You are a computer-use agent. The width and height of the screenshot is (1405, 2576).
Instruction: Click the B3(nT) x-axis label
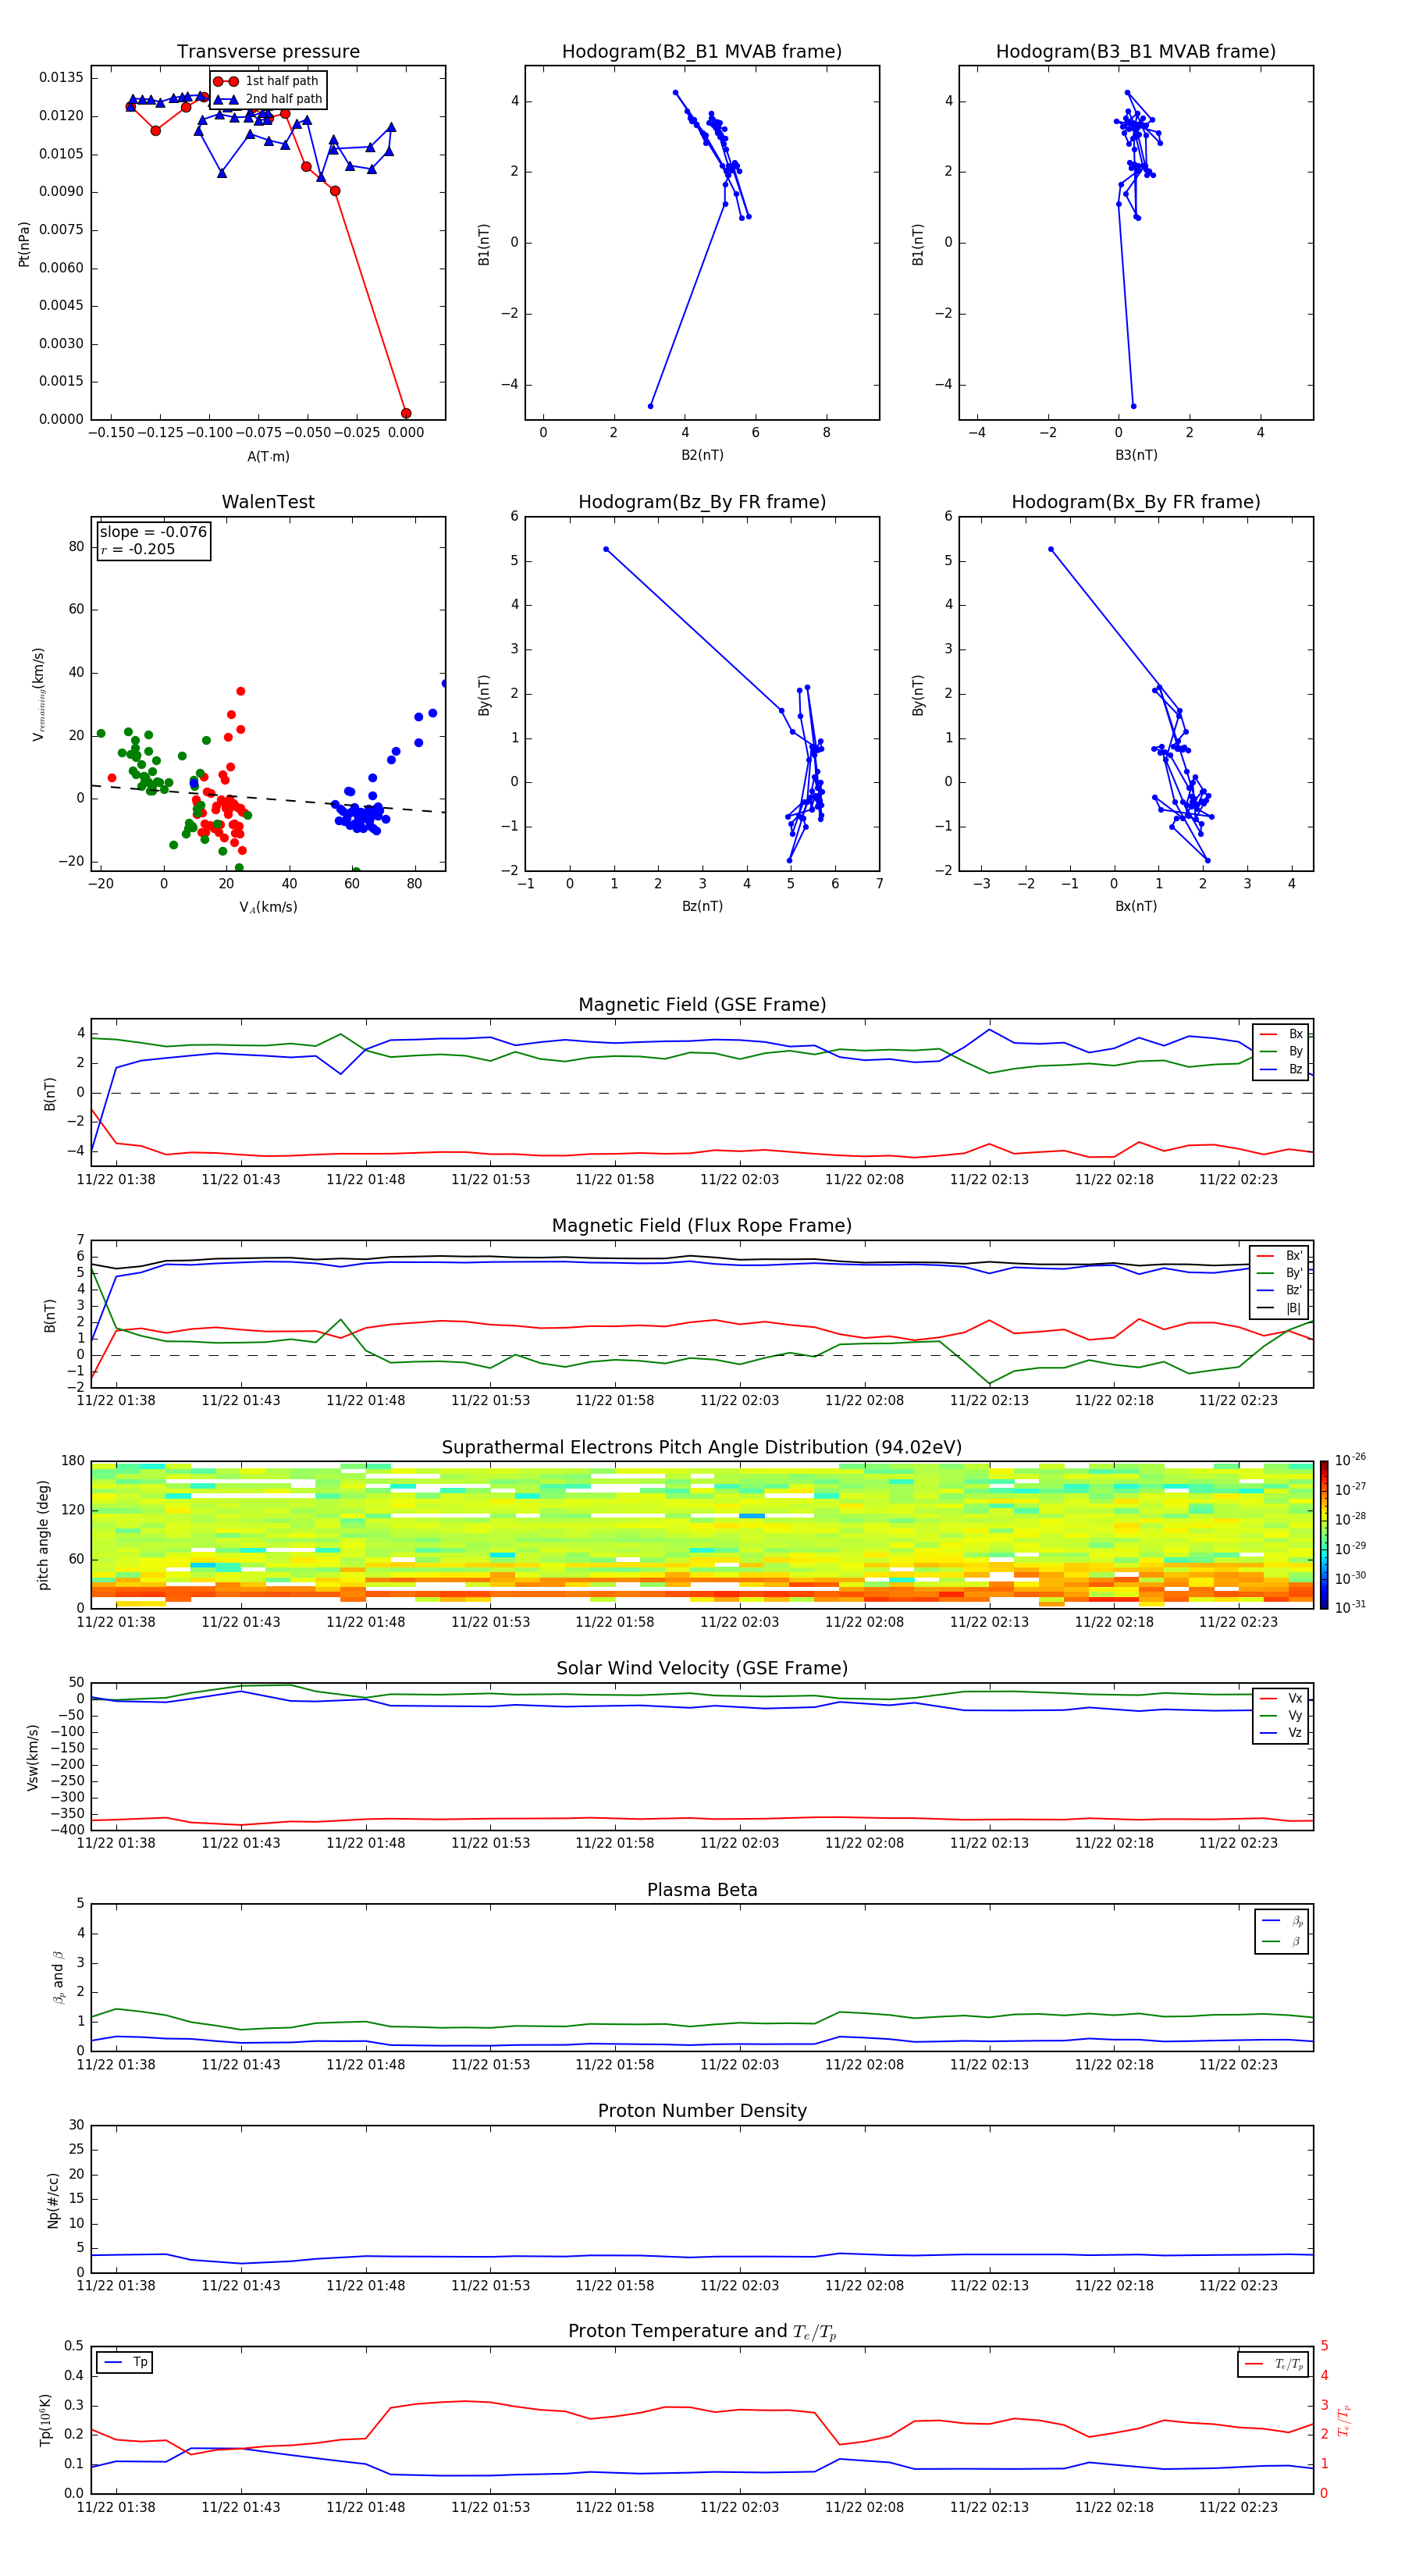[x=1136, y=455]
